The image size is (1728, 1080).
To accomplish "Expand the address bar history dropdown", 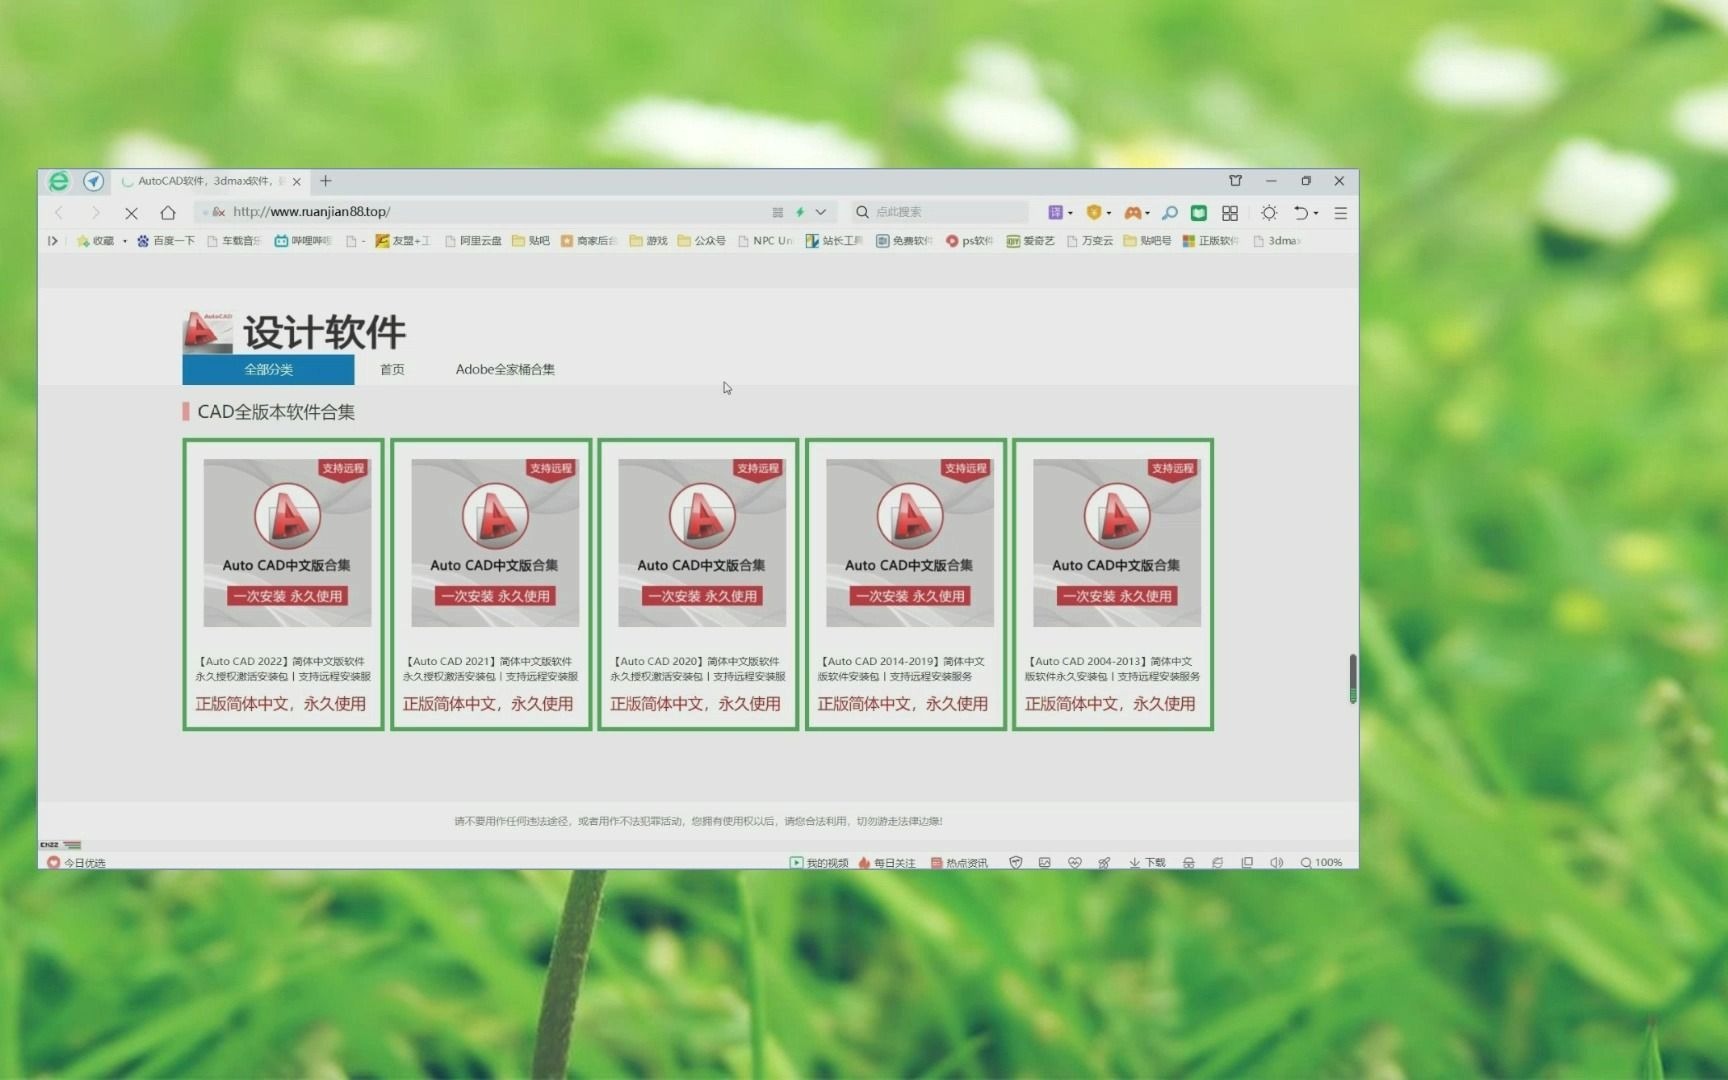I will 821,212.
